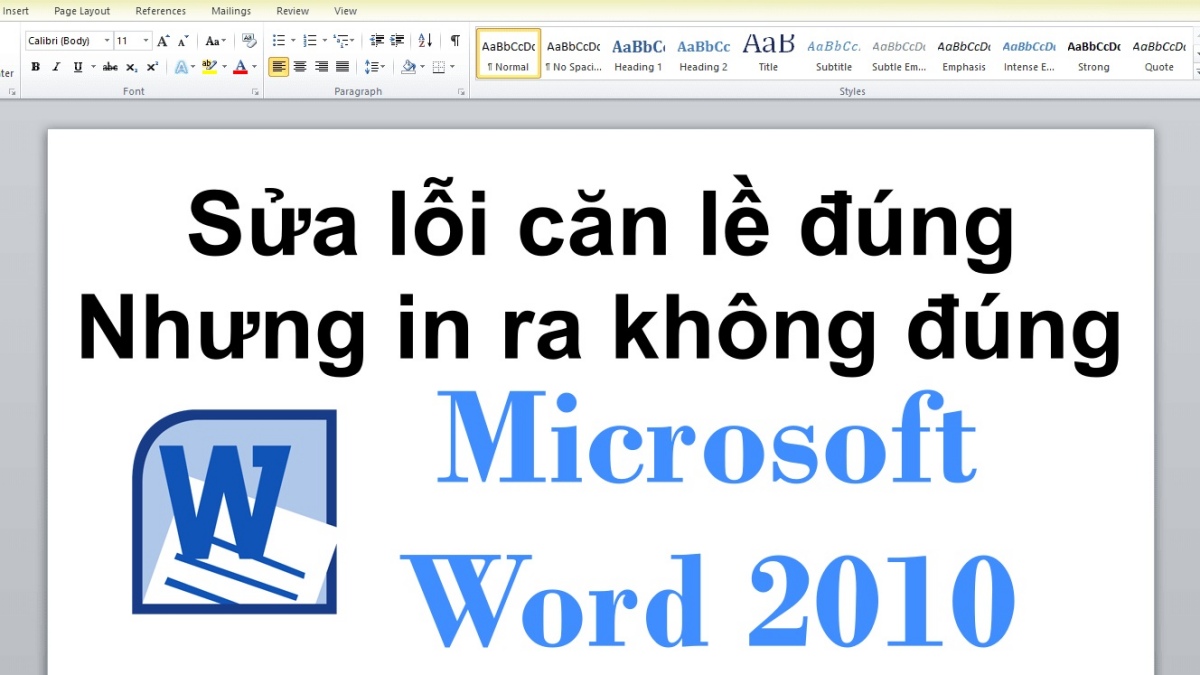Screen dimensions: 1200x675
Task: Click the 'Word 2010' blue text
Action: [708, 601]
